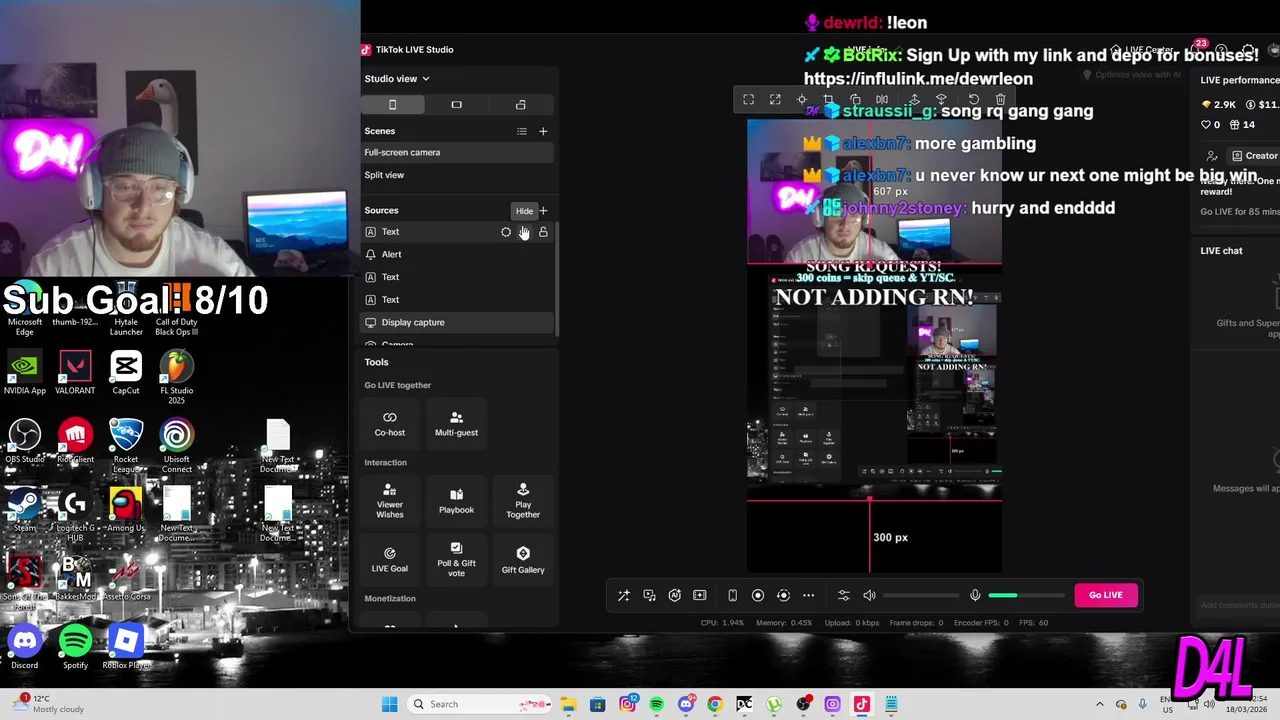
Task: Mute the speaker audio icon
Action: 869,596
